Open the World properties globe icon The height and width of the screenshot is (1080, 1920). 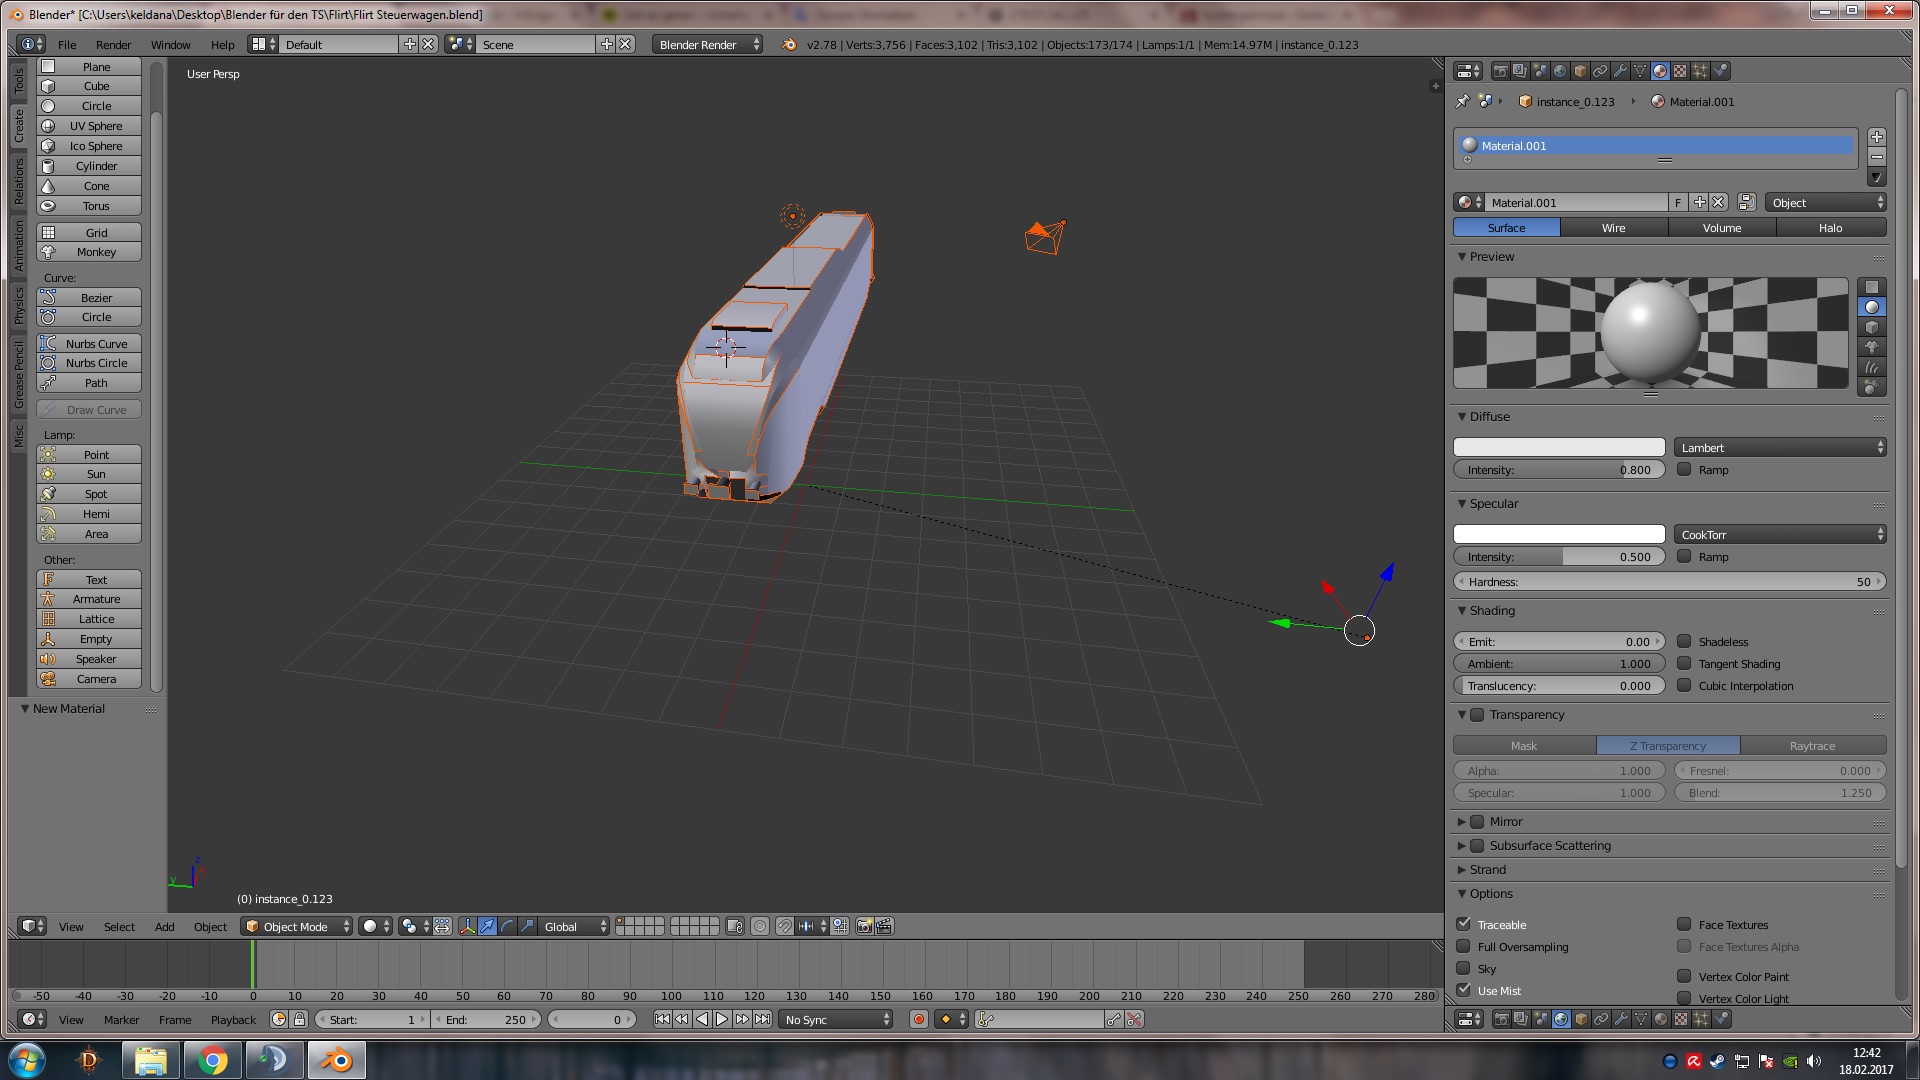[1560, 71]
